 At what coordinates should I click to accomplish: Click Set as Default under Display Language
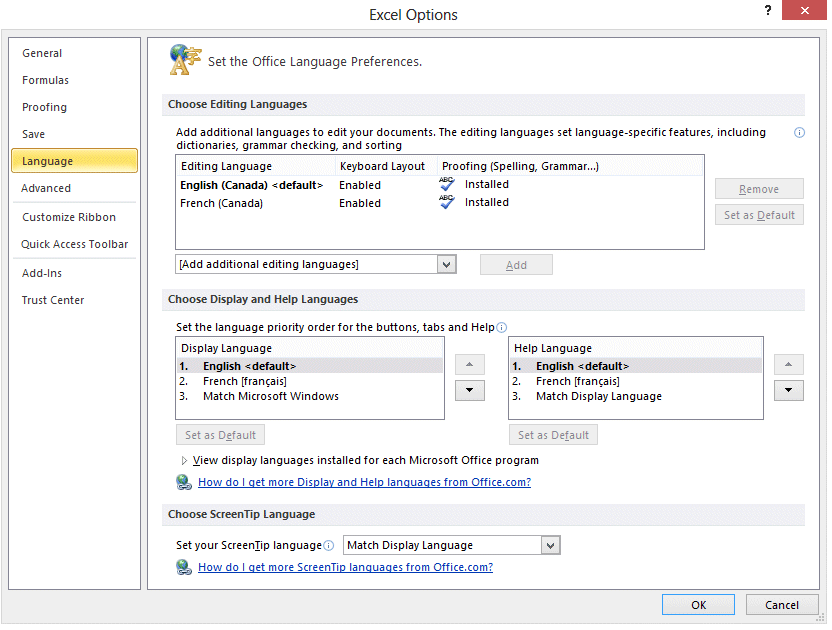tap(220, 434)
